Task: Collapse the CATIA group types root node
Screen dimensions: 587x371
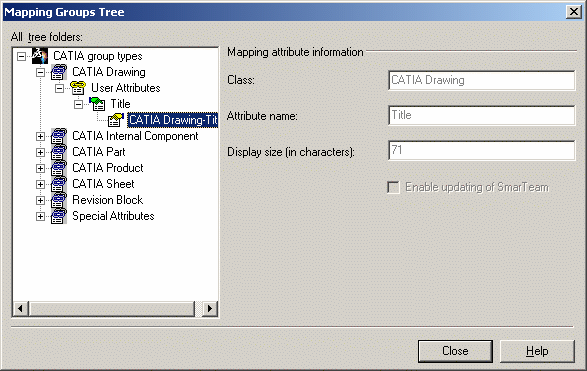Action: tap(22, 57)
